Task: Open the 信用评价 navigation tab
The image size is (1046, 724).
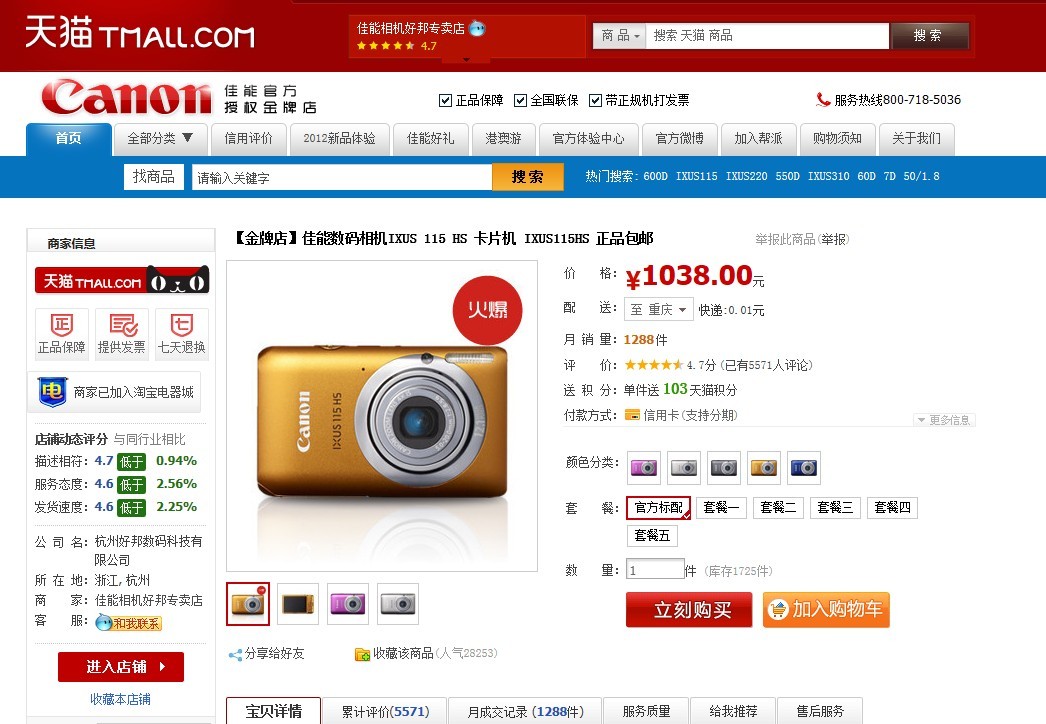Action: point(249,139)
